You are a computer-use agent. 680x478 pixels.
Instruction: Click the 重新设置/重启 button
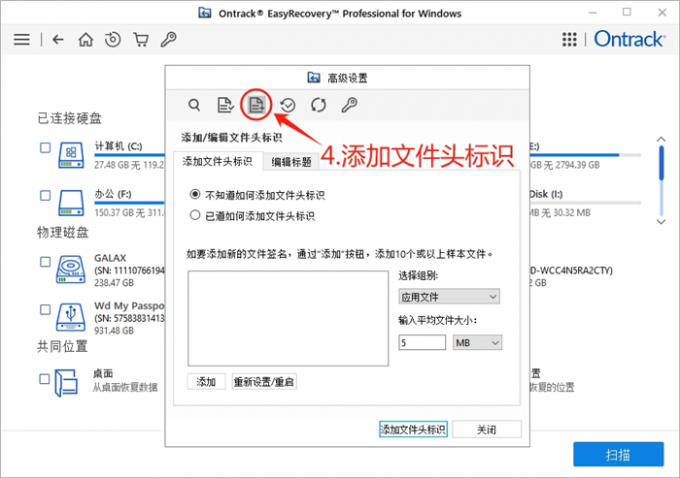click(x=264, y=382)
